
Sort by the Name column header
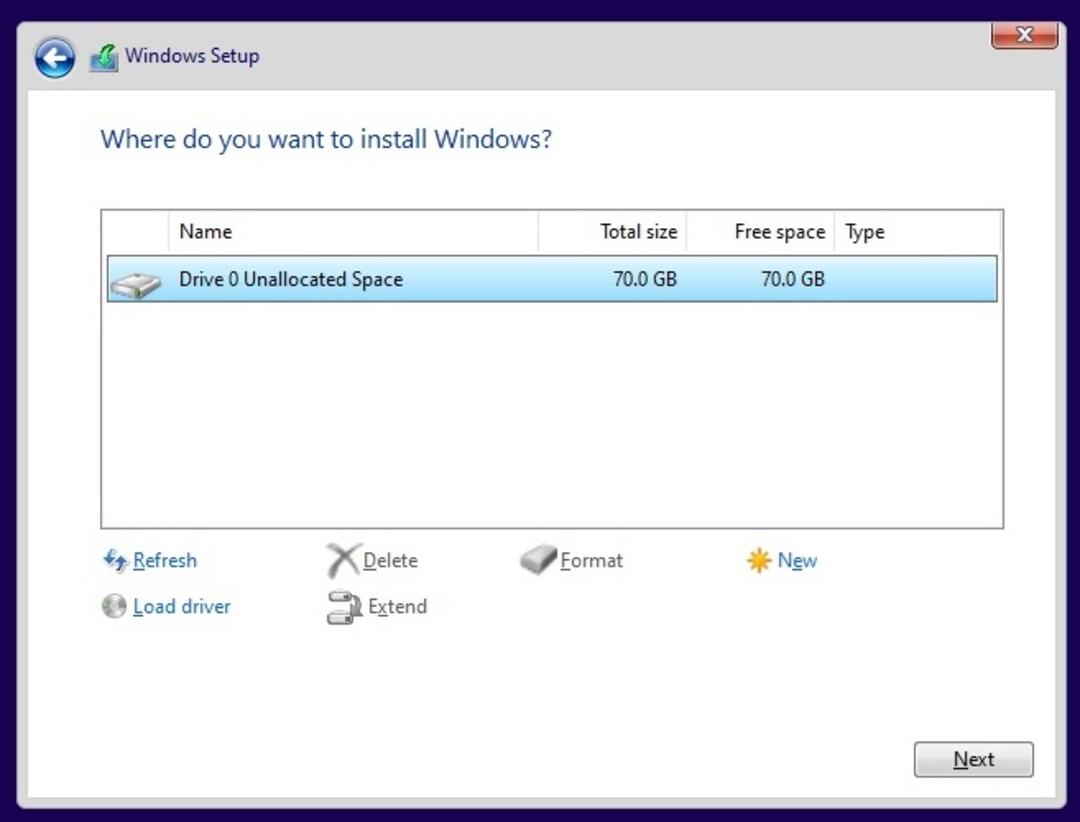pos(353,232)
